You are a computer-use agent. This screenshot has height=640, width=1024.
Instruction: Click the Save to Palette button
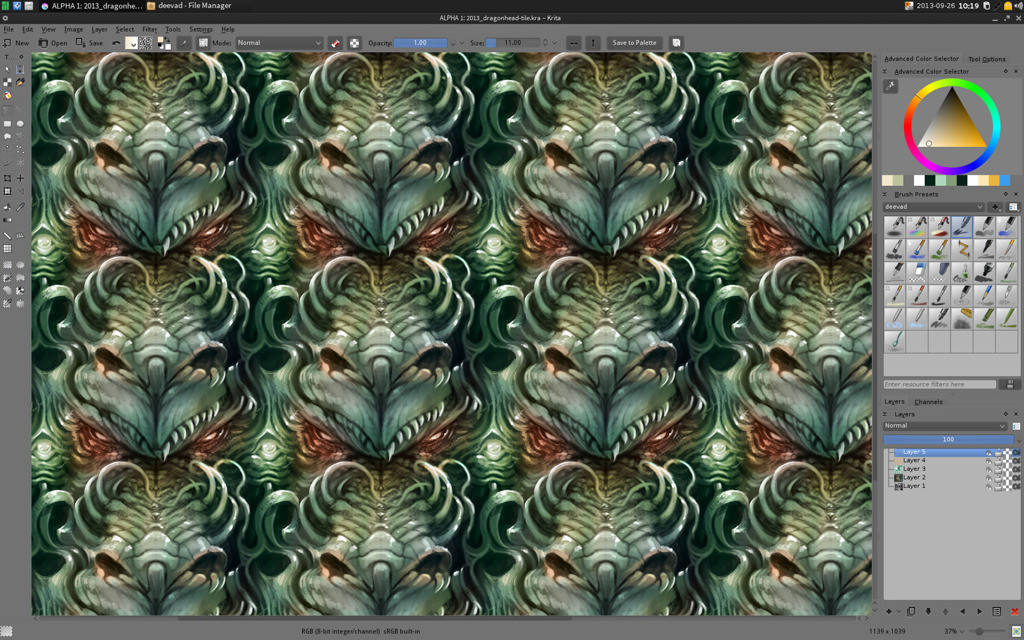coord(634,43)
